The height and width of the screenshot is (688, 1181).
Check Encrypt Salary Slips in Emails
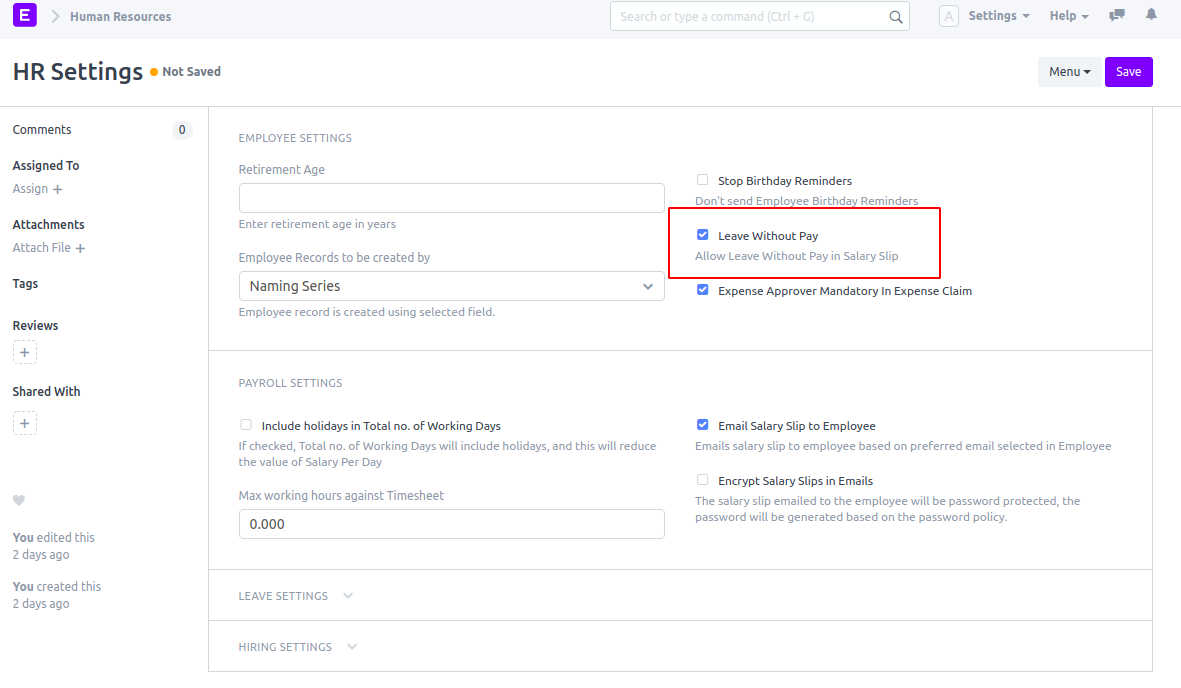pos(702,479)
